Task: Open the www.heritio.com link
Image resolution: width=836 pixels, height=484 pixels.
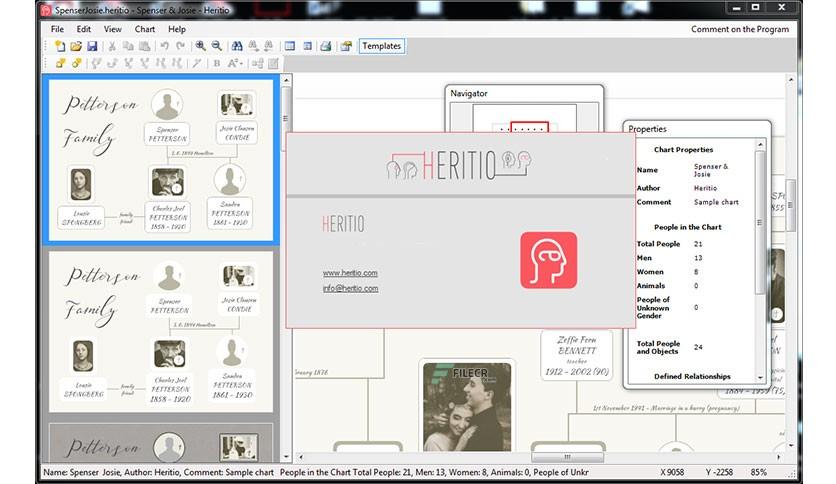Action: click(350, 273)
